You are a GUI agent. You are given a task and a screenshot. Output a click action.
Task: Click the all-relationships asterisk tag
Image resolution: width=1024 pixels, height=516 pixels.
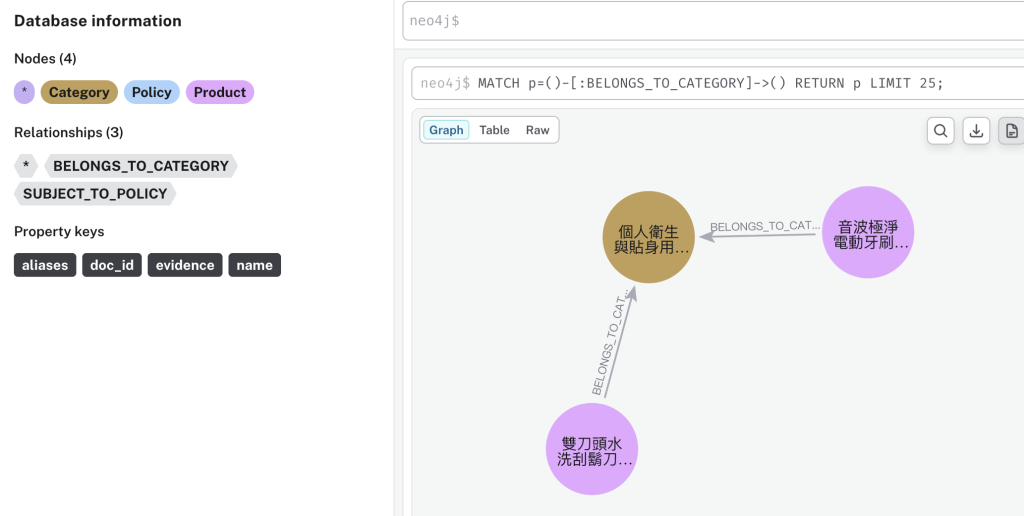(26, 166)
